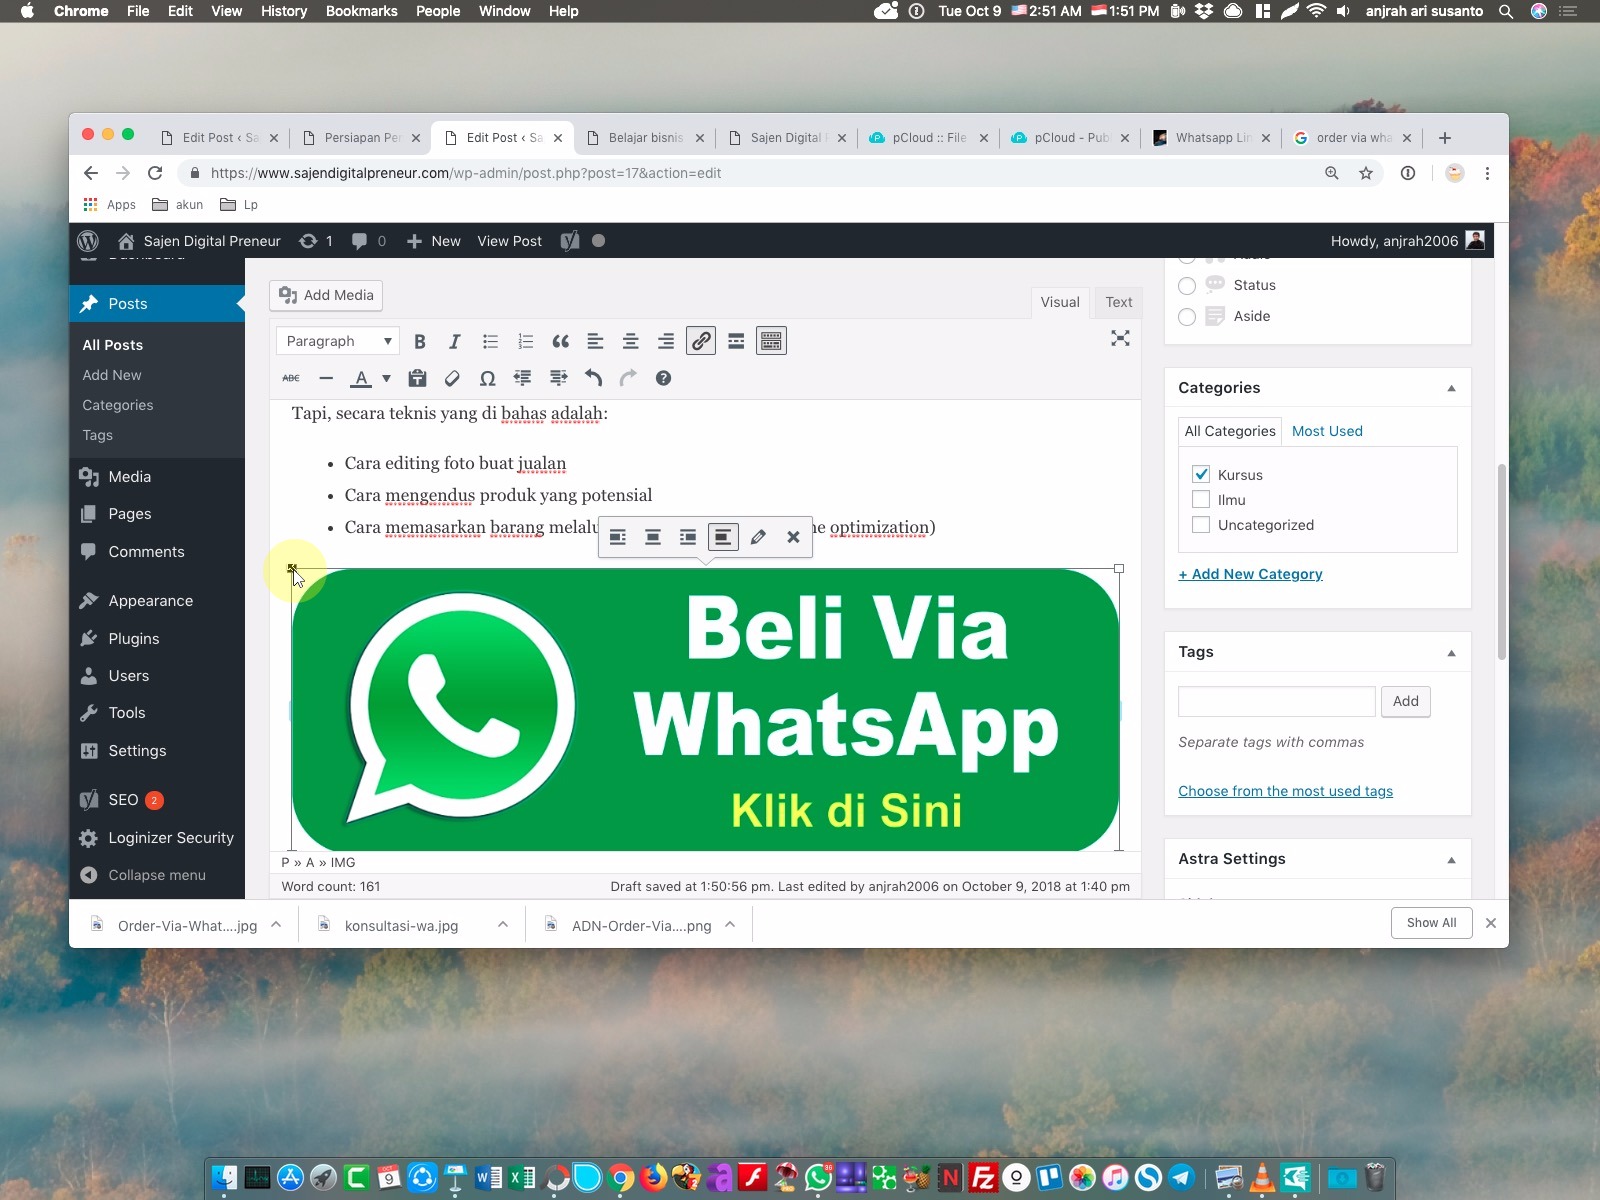Enable distraction-free writing mode
The width and height of the screenshot is (1600, 1200).
[x=1120, y=338]
